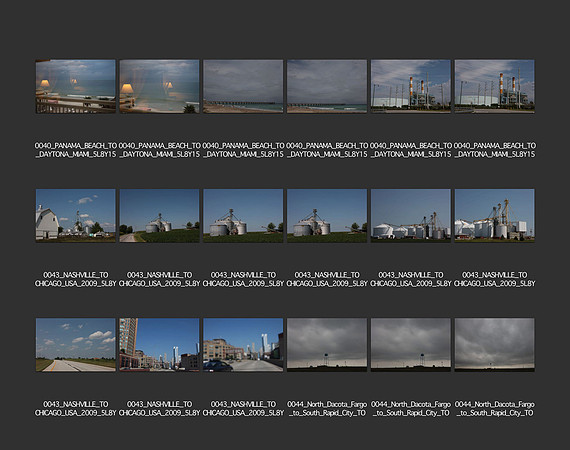570x450 pixels.
Task: Open the stormy sky thumbnail with tiny distant tower
Action: click(x=494, y=345)
